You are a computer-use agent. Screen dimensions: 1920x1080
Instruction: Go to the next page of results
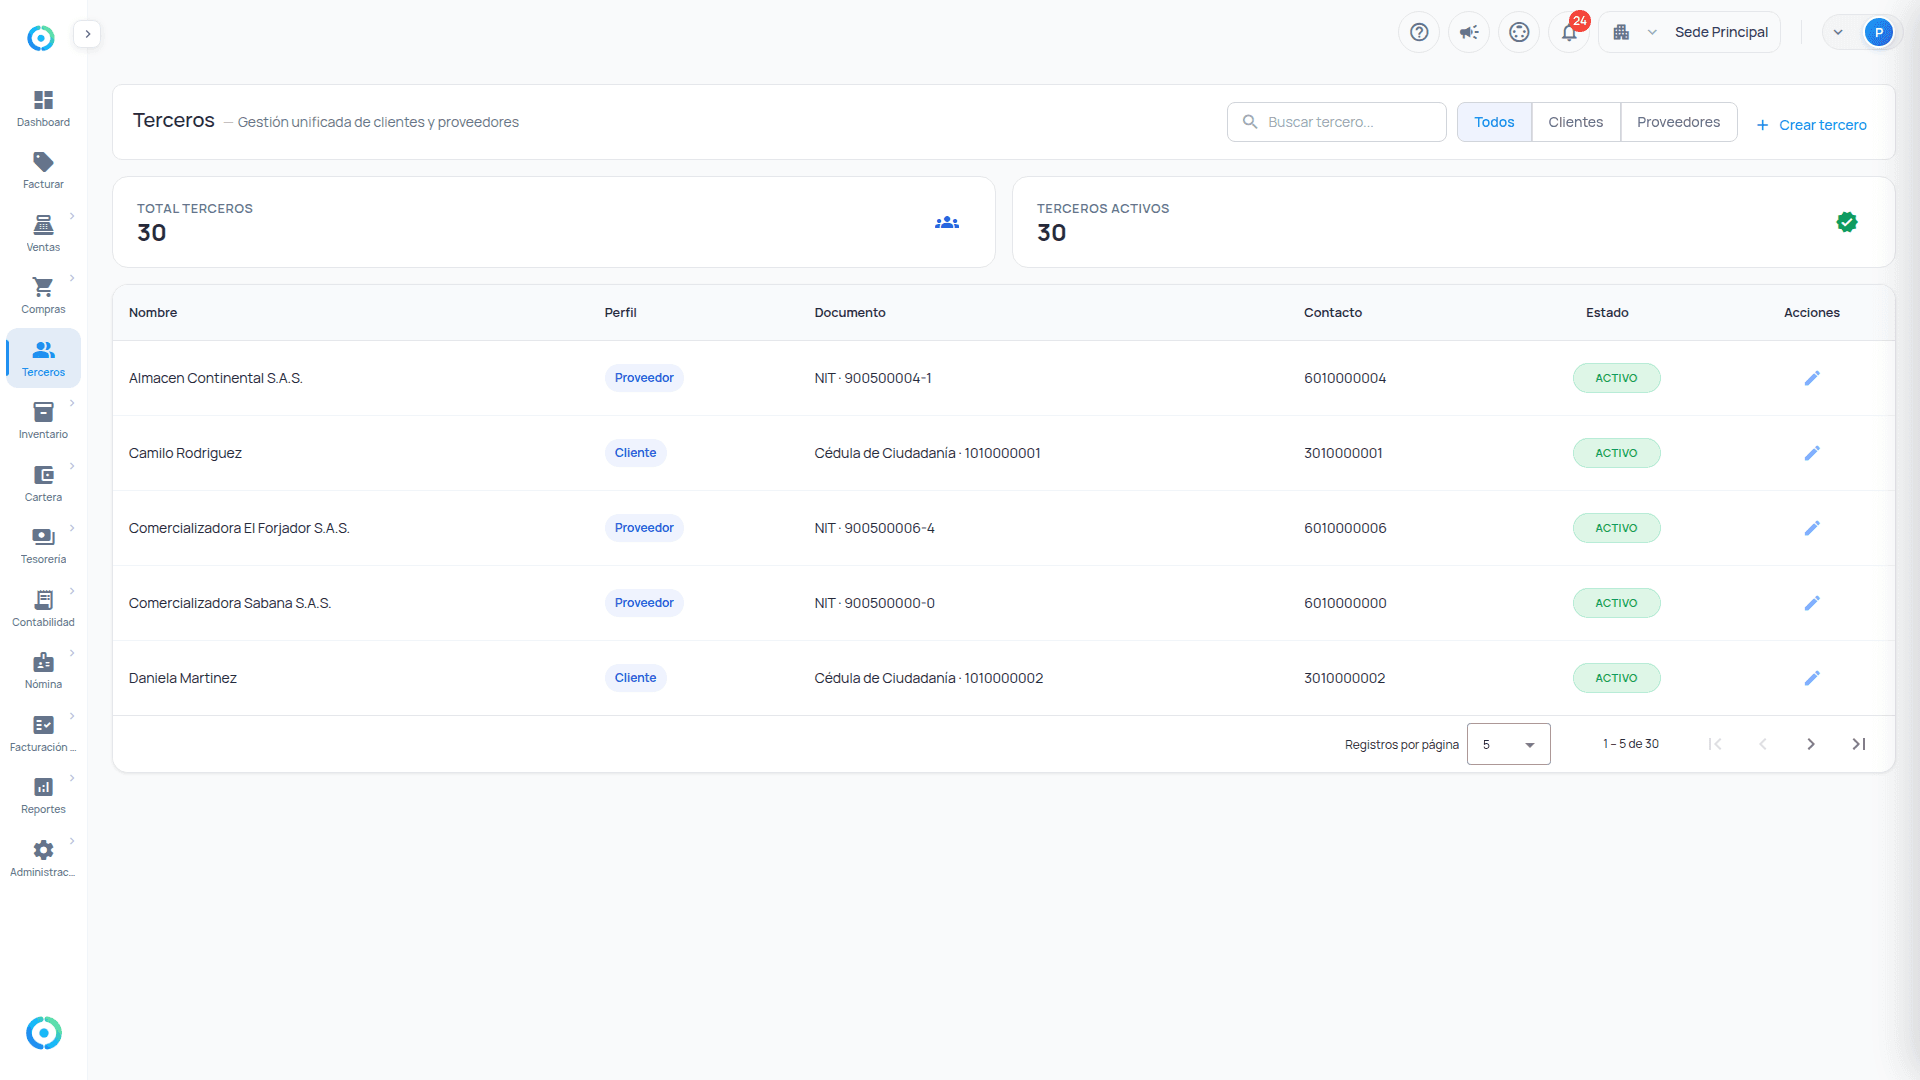(x=1811, y=744)
